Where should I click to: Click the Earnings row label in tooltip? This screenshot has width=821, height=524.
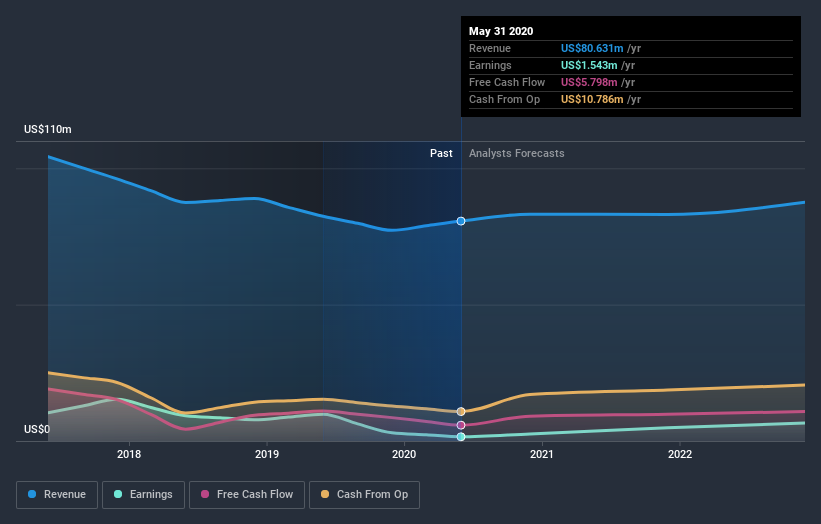pos(490,65)
